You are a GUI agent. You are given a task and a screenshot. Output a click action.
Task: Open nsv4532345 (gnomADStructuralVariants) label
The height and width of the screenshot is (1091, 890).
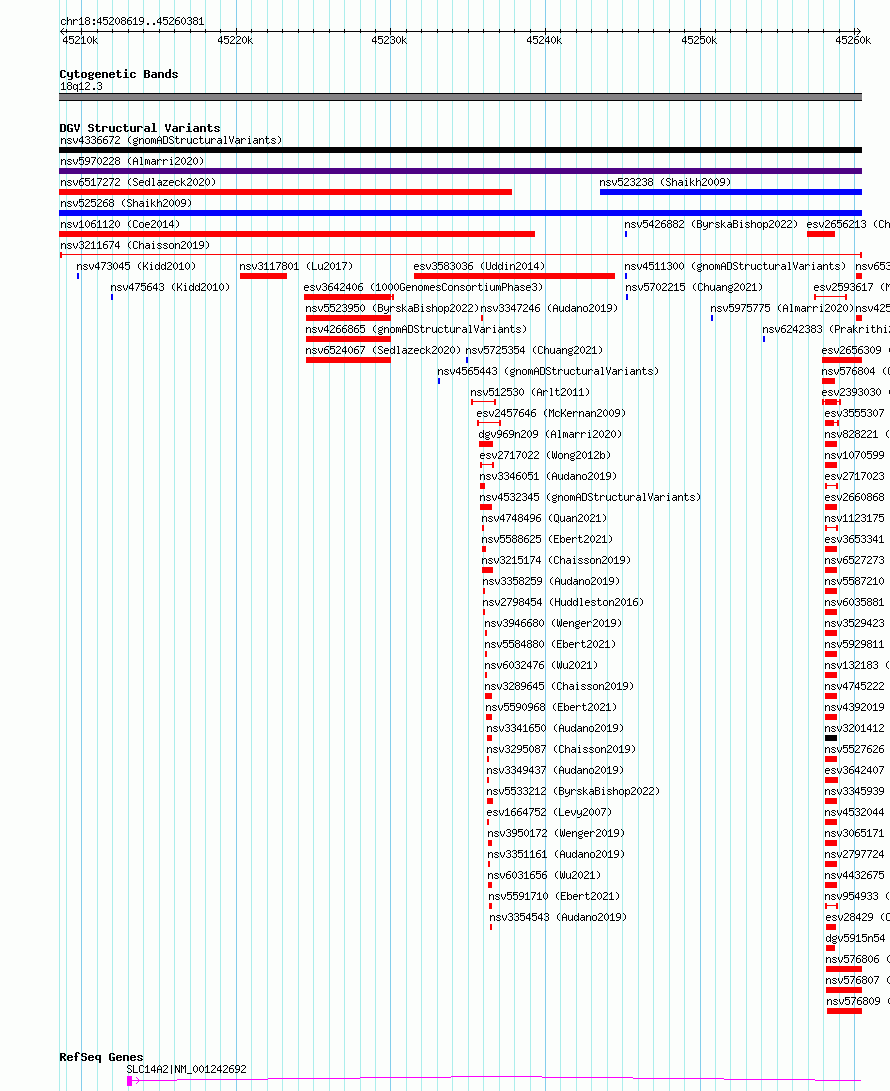point(590,495)
